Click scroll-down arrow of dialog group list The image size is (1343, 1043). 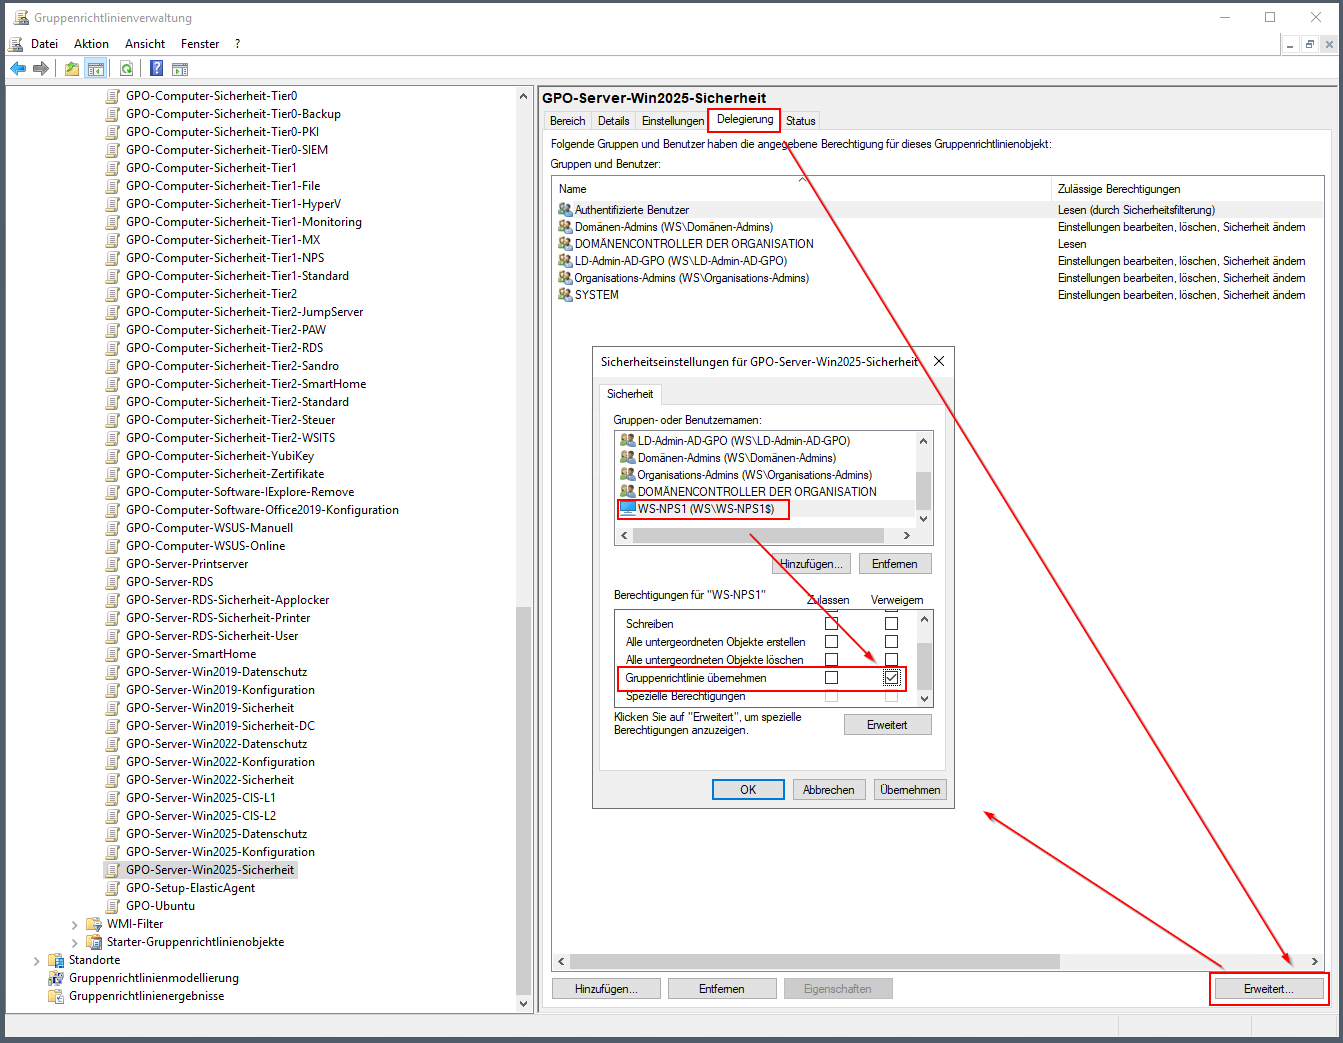click(923, 518)
